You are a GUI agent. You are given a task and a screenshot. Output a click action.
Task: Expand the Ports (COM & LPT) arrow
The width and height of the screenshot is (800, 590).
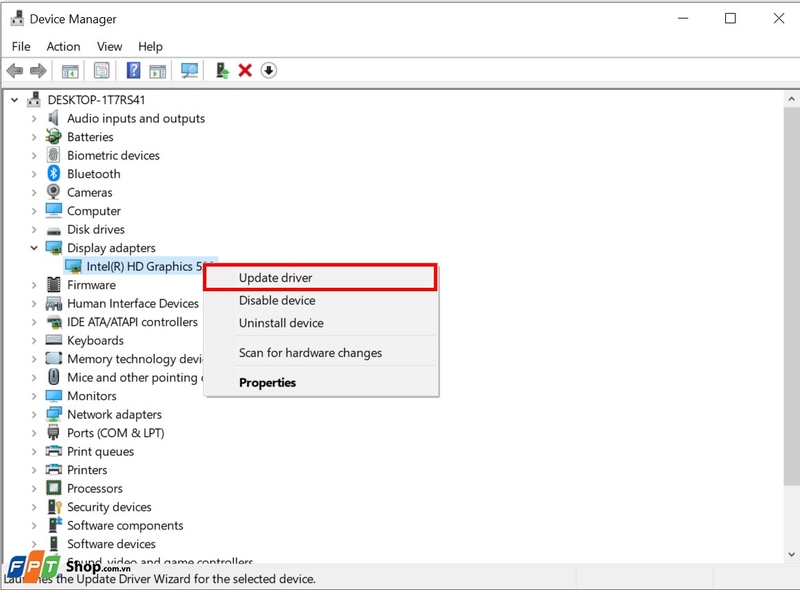[34, 433]
